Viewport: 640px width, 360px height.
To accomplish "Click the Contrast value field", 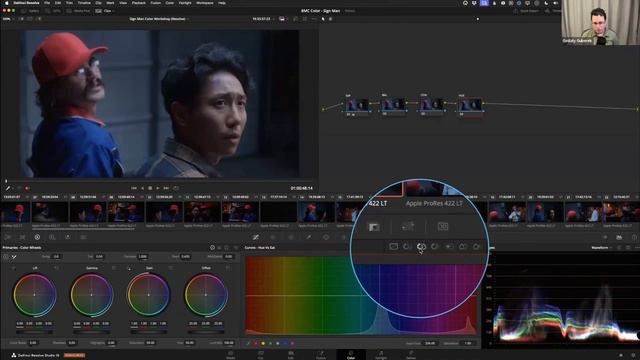I will [x=143, y=257].
